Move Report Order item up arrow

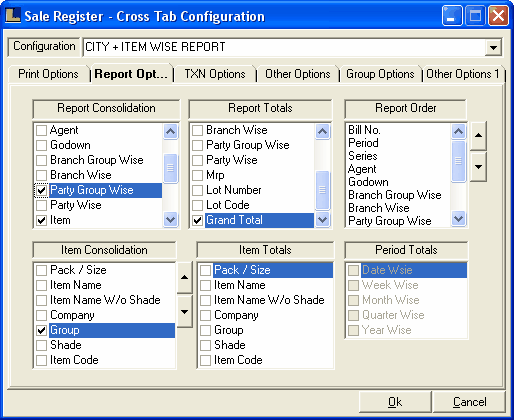coord(478,136)
